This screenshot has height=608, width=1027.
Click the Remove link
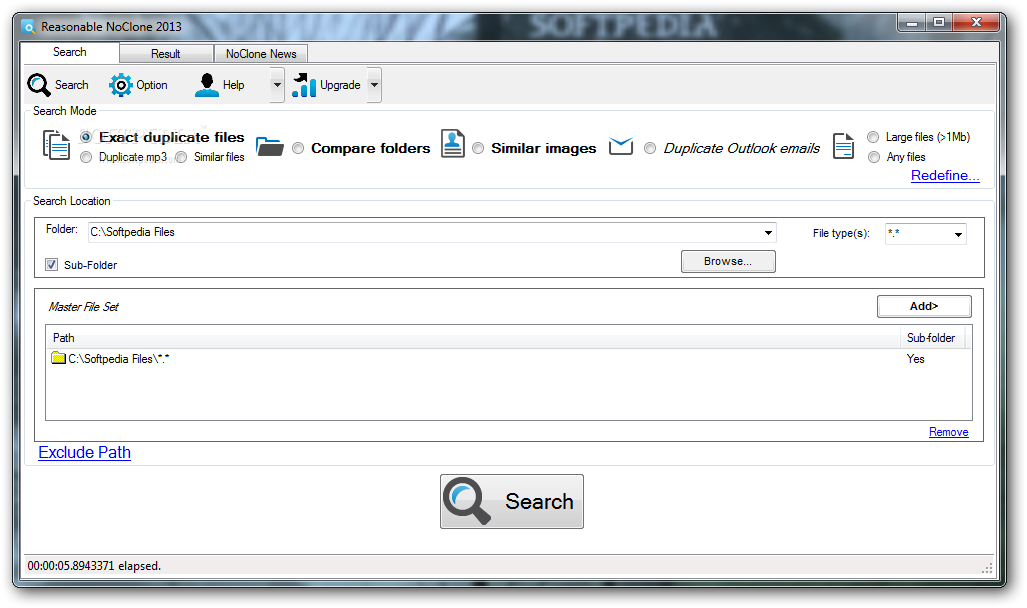click(948, 432)
